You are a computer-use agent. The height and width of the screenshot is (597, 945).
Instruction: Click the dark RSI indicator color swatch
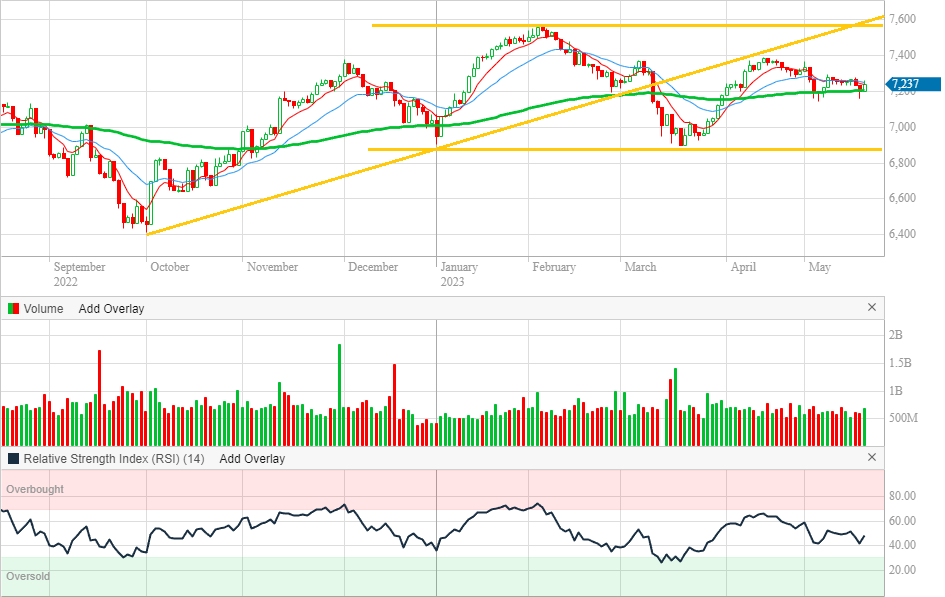point(13,459)
